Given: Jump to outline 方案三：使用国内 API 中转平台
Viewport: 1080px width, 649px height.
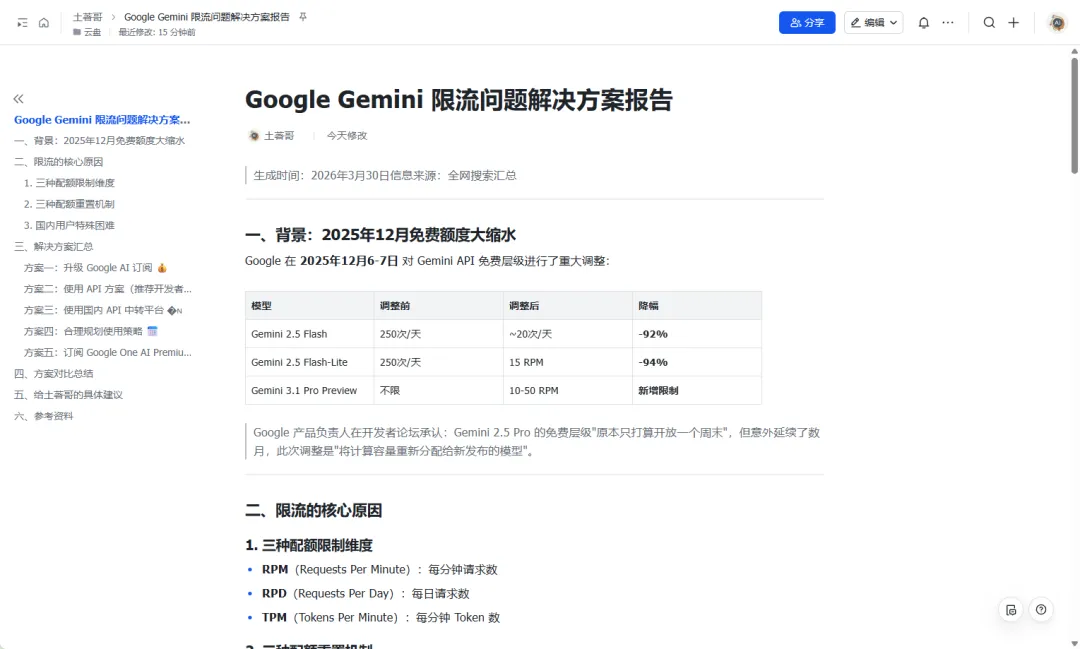Looking at the screenshot, I should pos(103,310).
